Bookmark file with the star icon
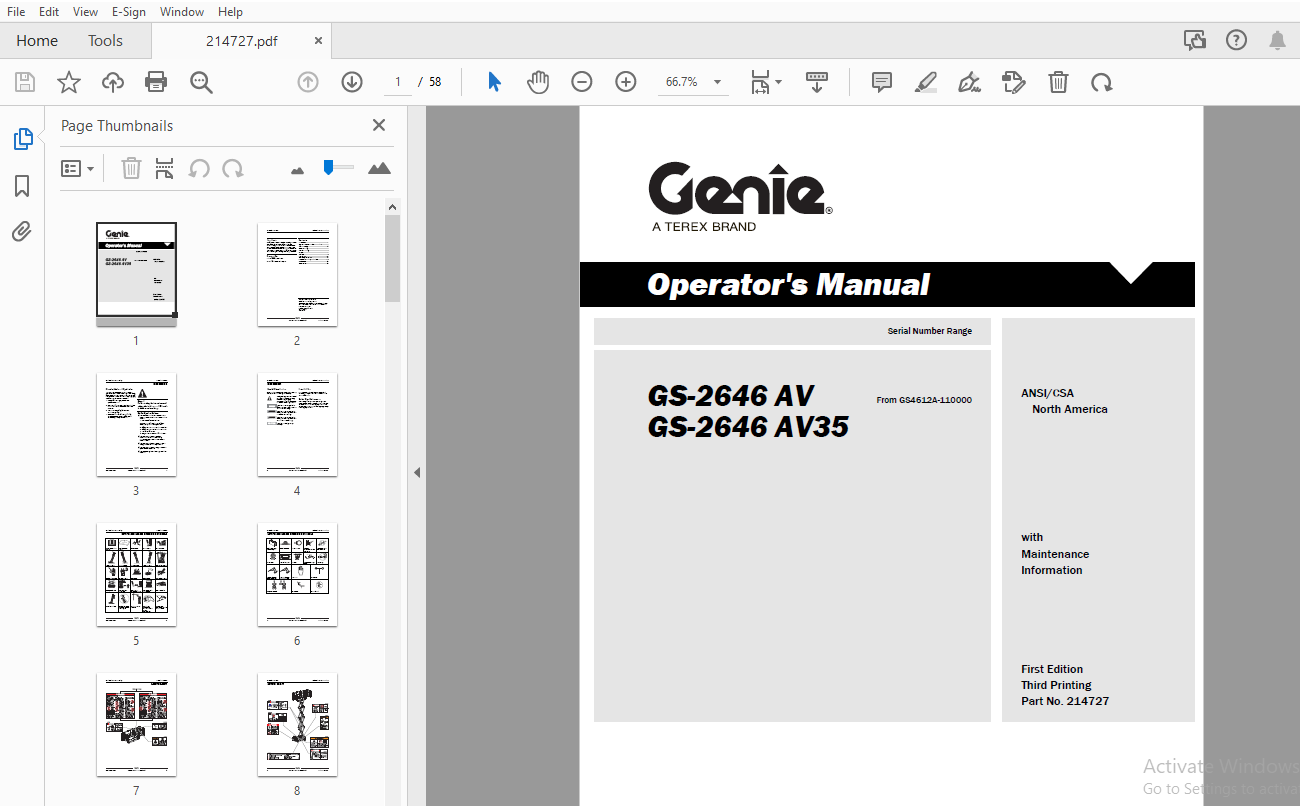Viewport: 1300px width, 806px height. point(69,82)
